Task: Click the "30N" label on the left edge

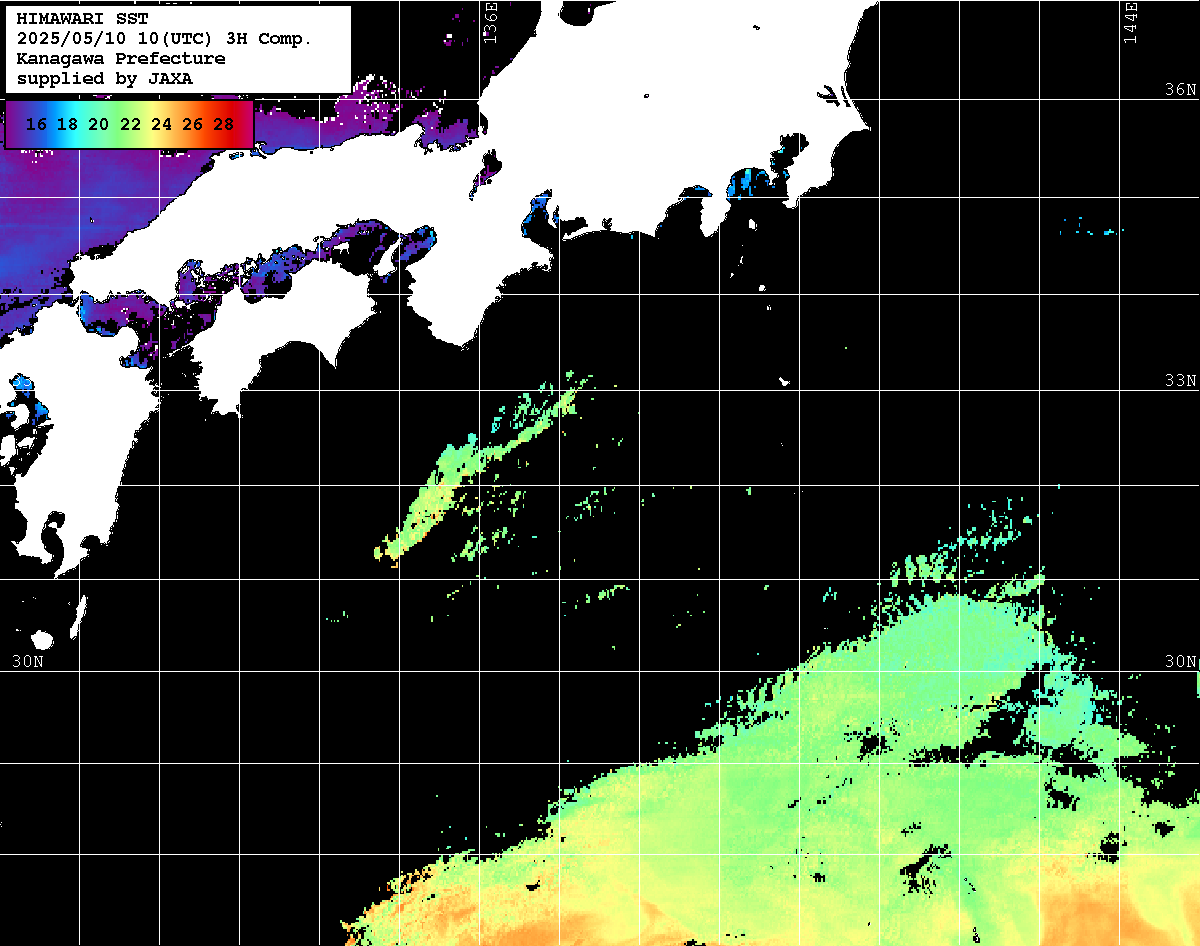Action: pos(28,661)
